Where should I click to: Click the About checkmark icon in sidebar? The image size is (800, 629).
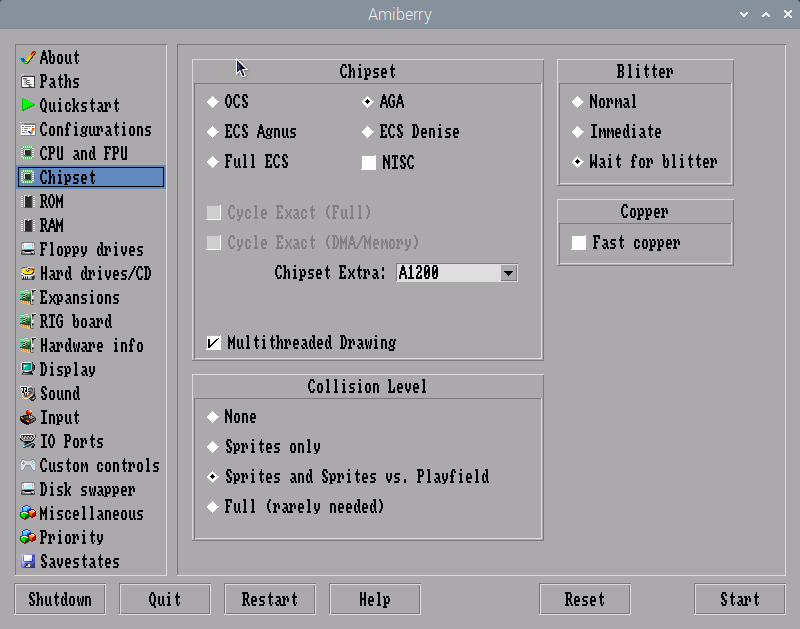click(x=28, y=58)
